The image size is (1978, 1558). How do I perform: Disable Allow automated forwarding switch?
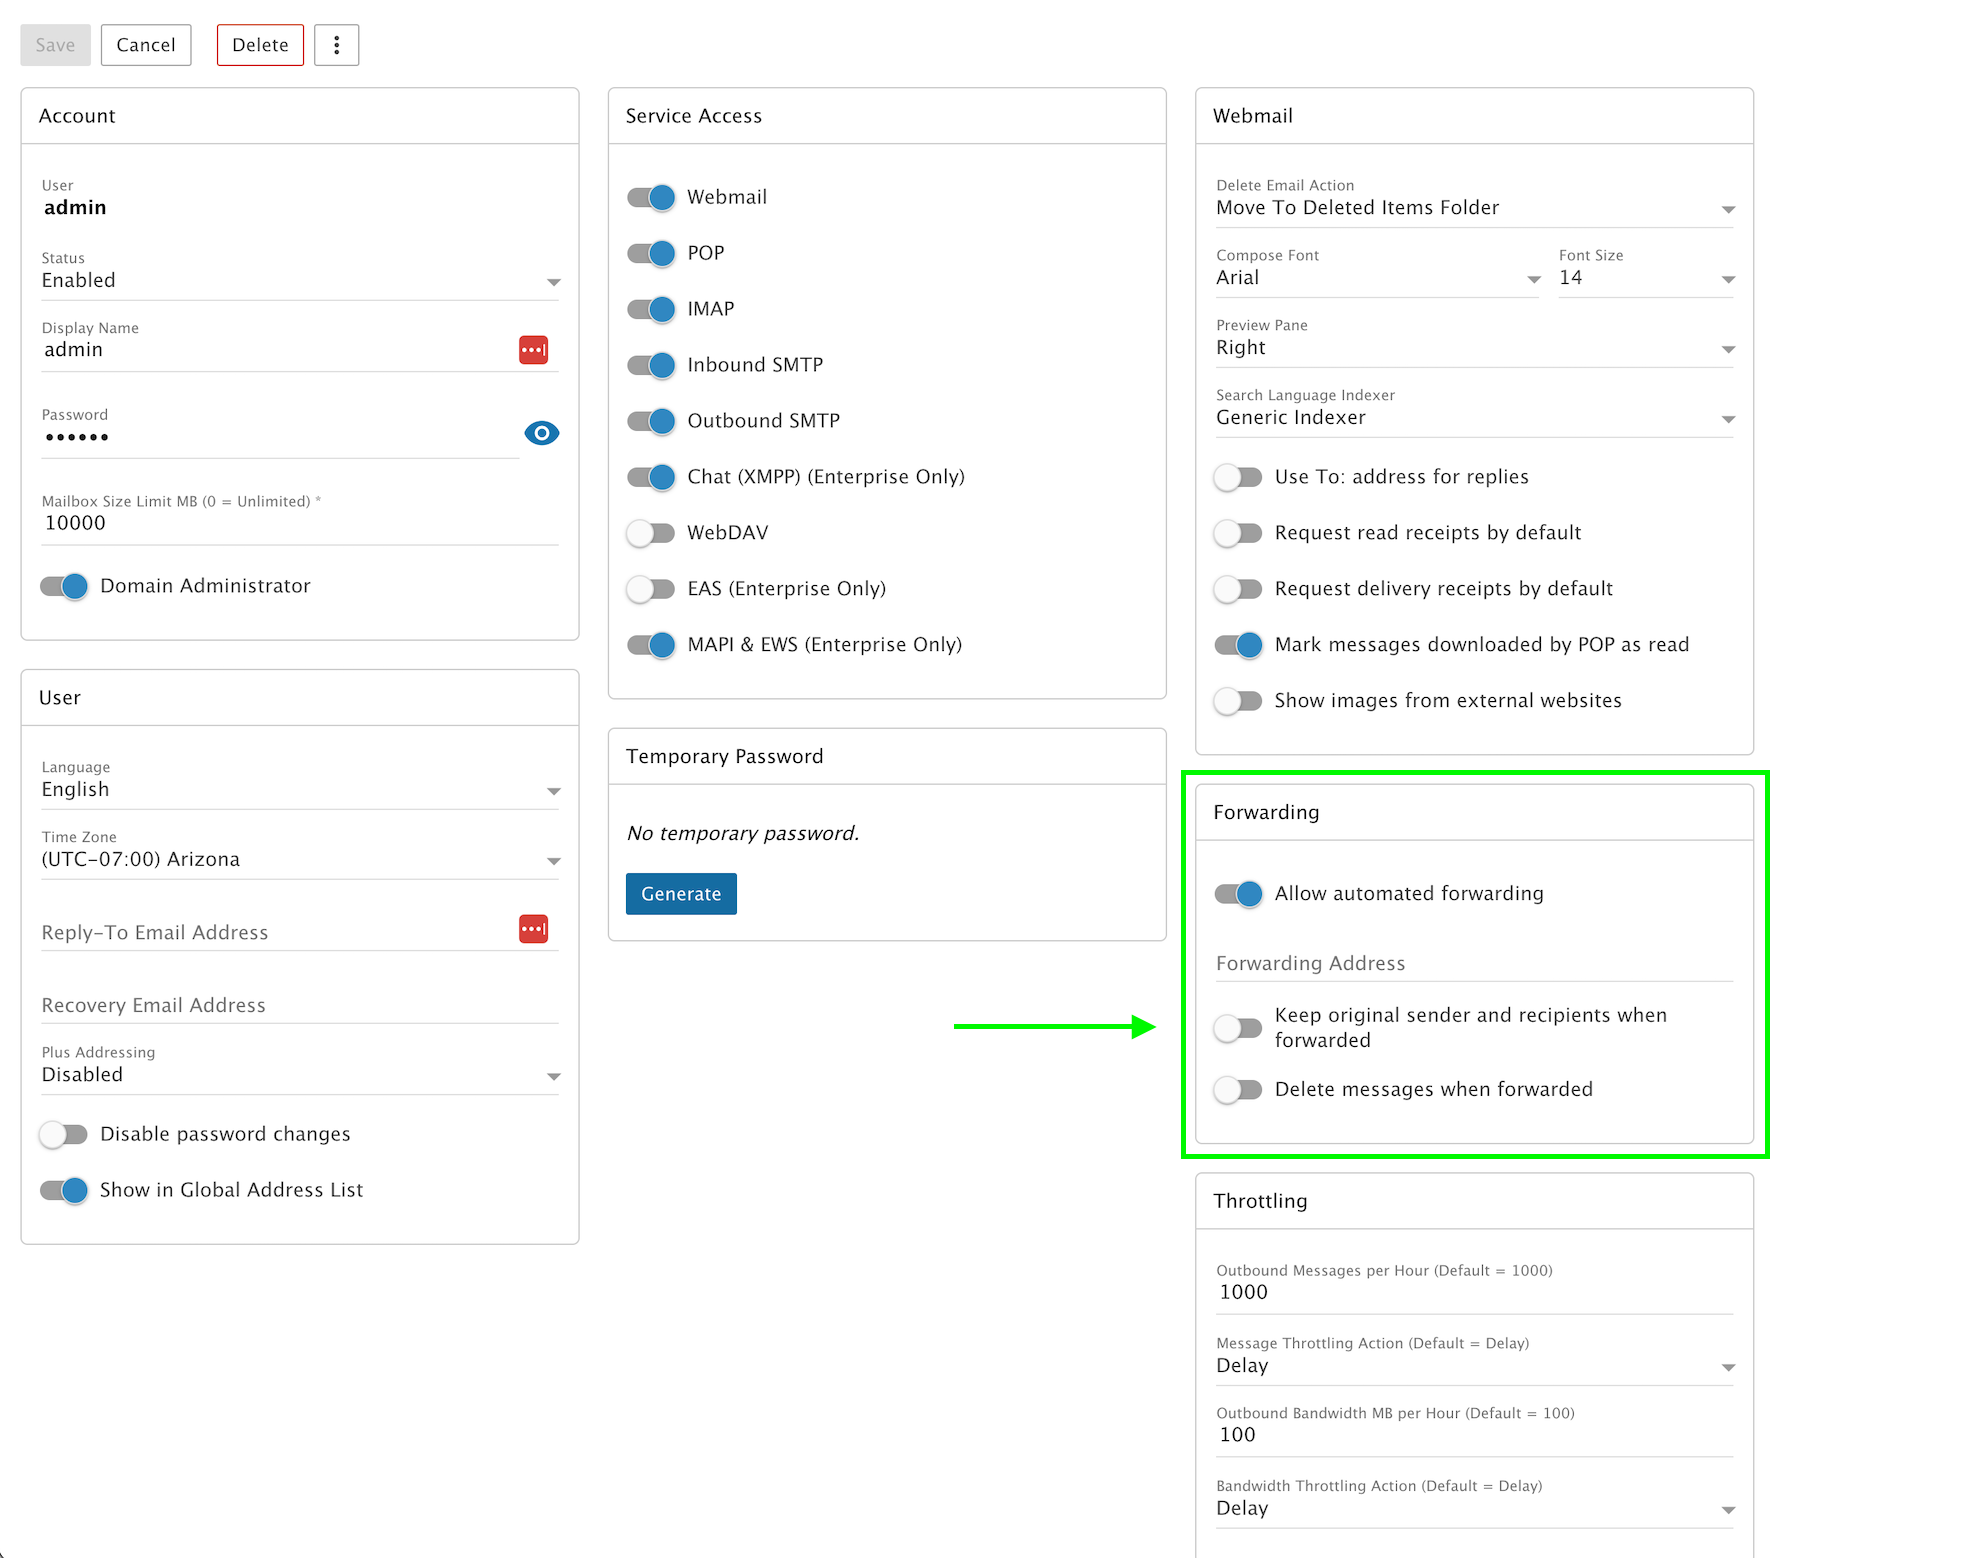[x=1238, y=893]
